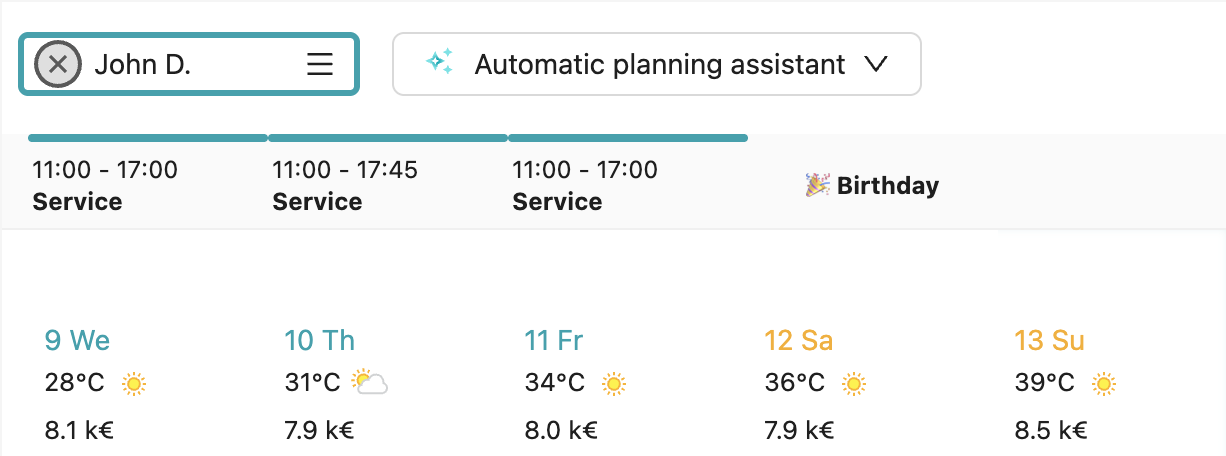Click the sunny weather icon for Wednesday
Viewport: 1226px width, 456px height.
(134, 383)
